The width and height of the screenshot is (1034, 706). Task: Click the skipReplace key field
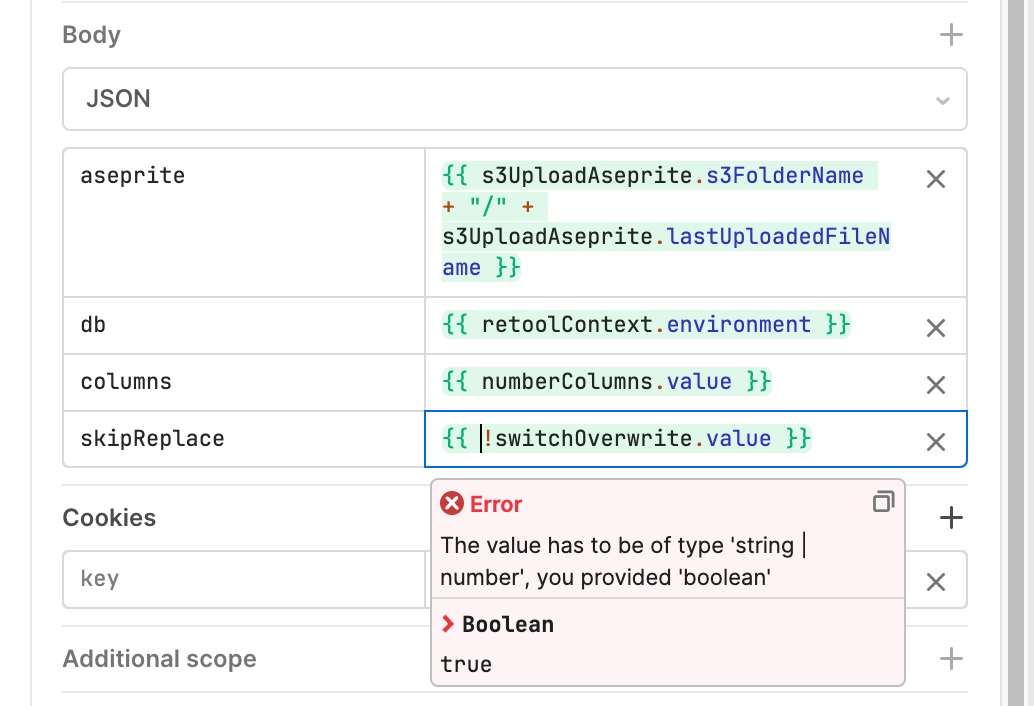click(243, 439)
